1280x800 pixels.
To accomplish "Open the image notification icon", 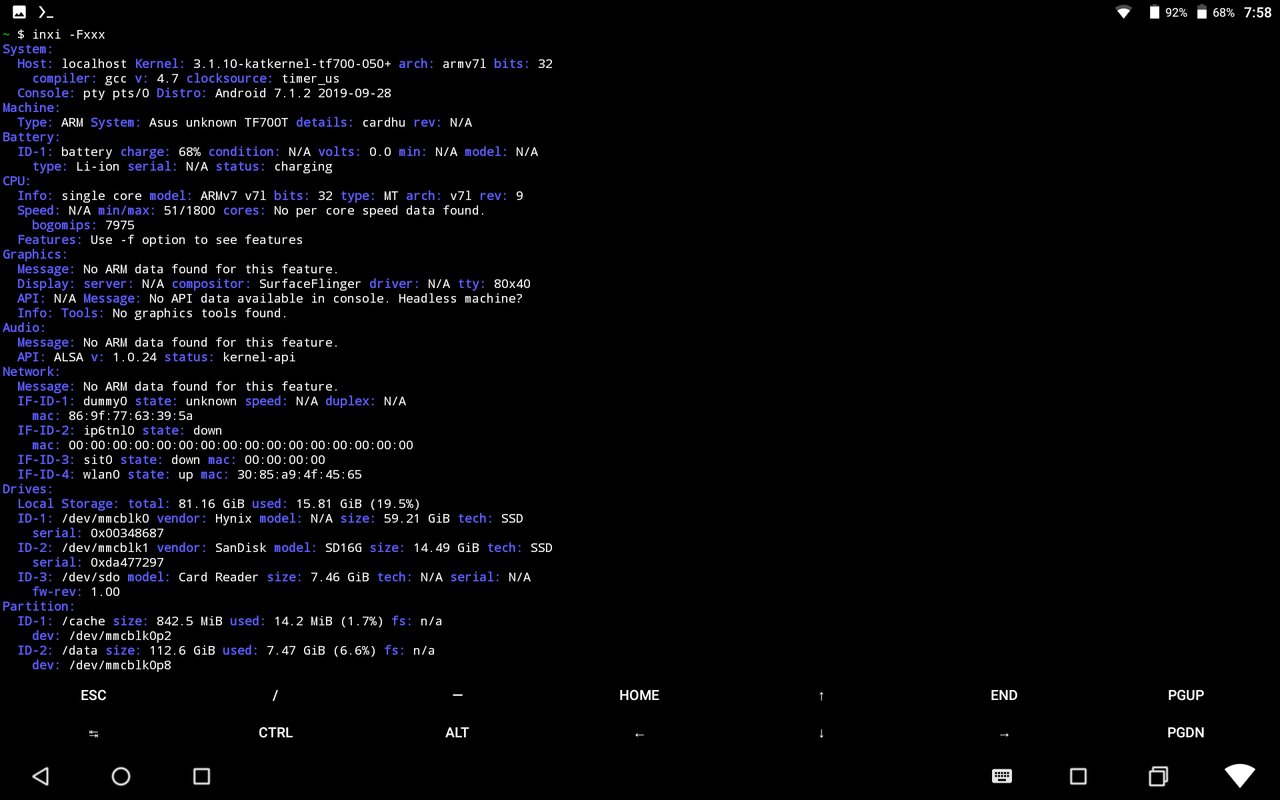I will [x=19, y=13].
